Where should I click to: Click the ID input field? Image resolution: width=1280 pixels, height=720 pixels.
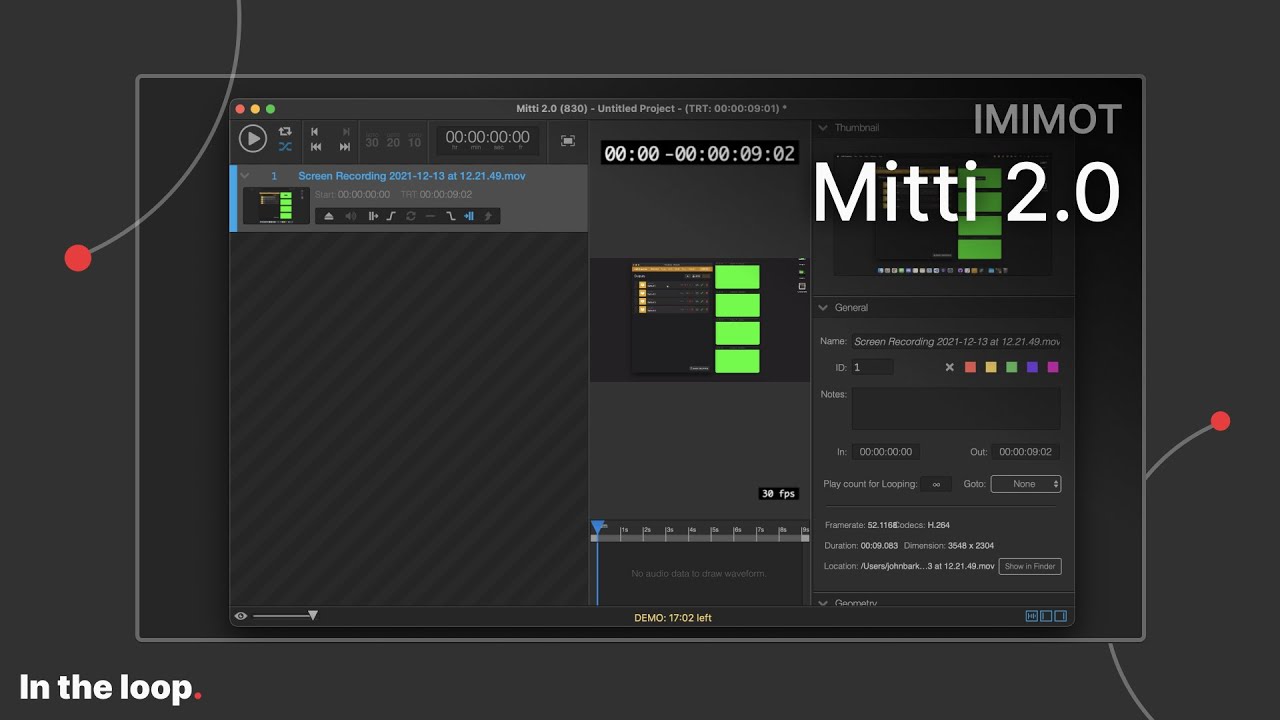point(872,367)
